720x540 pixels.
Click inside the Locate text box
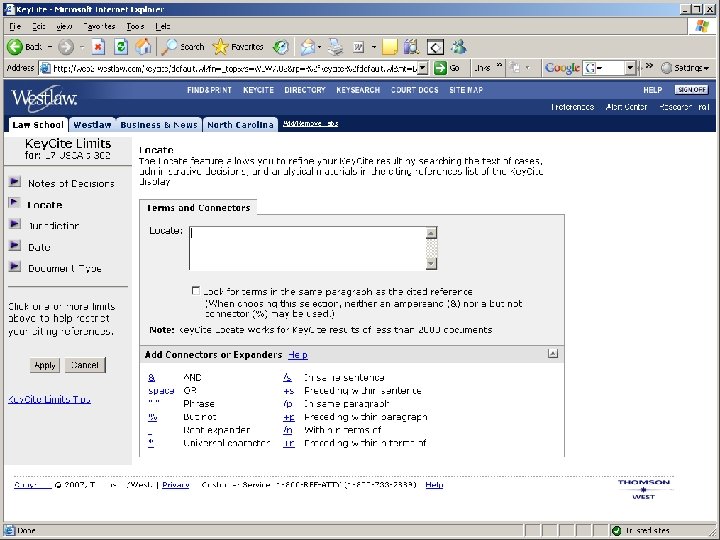(308, 248)
